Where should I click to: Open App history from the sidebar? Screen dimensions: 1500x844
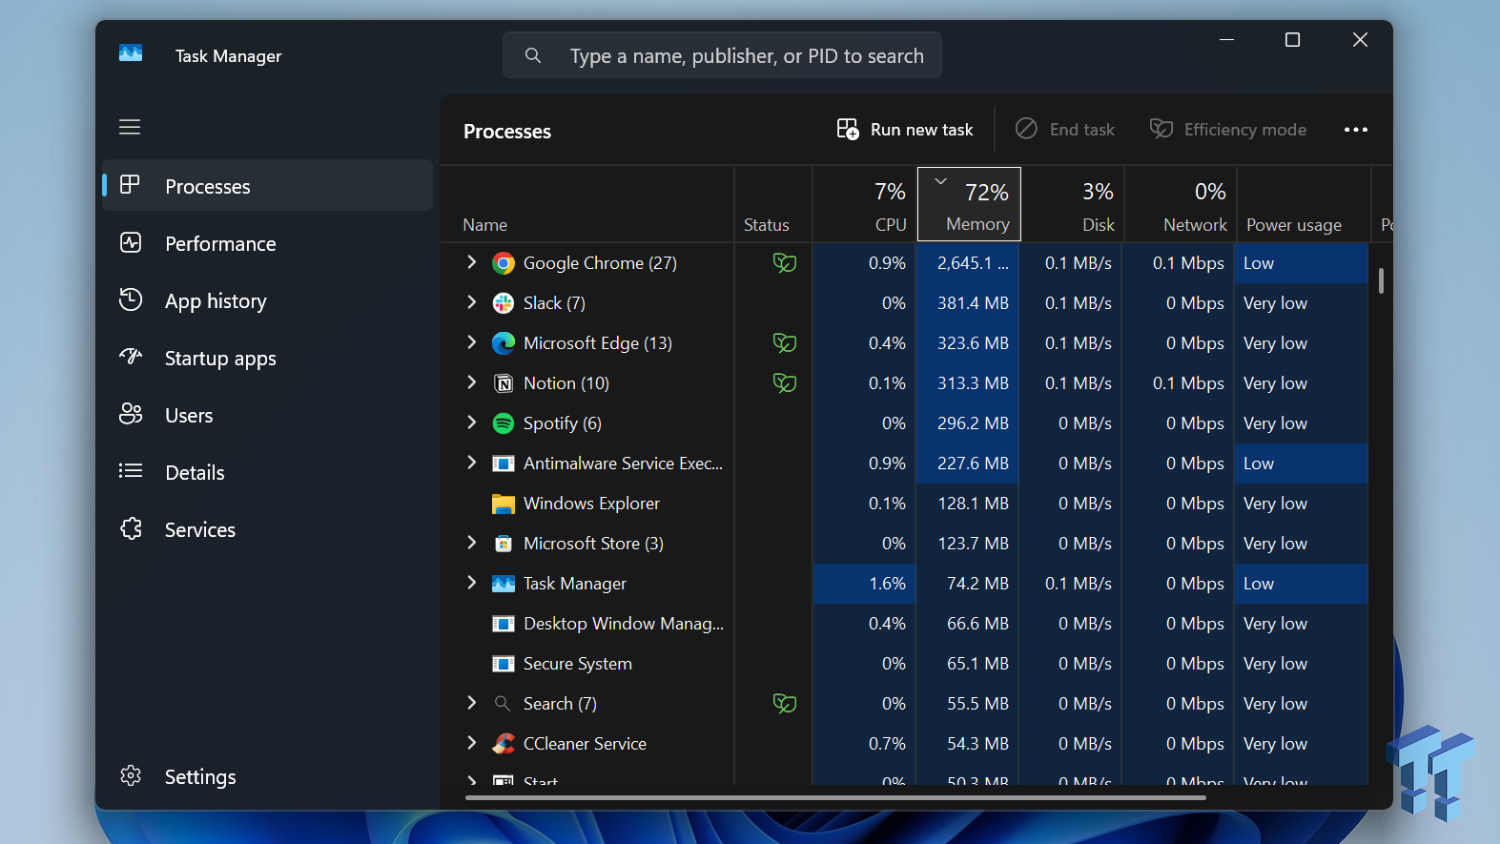[x=131, y=300]
